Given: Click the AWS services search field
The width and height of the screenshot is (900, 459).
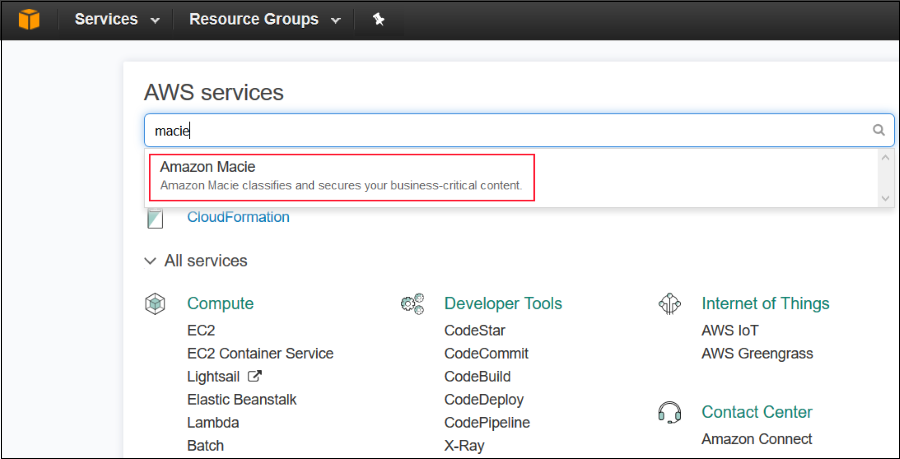Looking at the screenshot, I should click(519, 130).
